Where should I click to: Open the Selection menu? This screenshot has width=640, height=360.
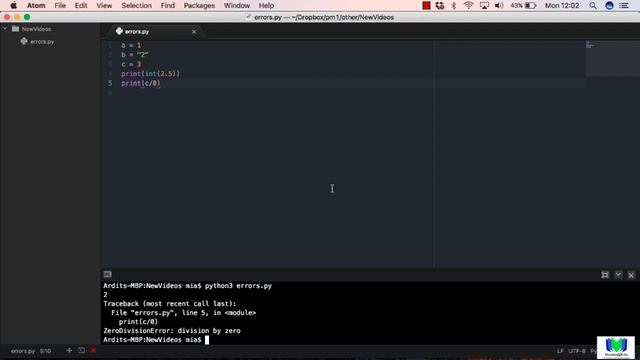click(x=136, y=5)
